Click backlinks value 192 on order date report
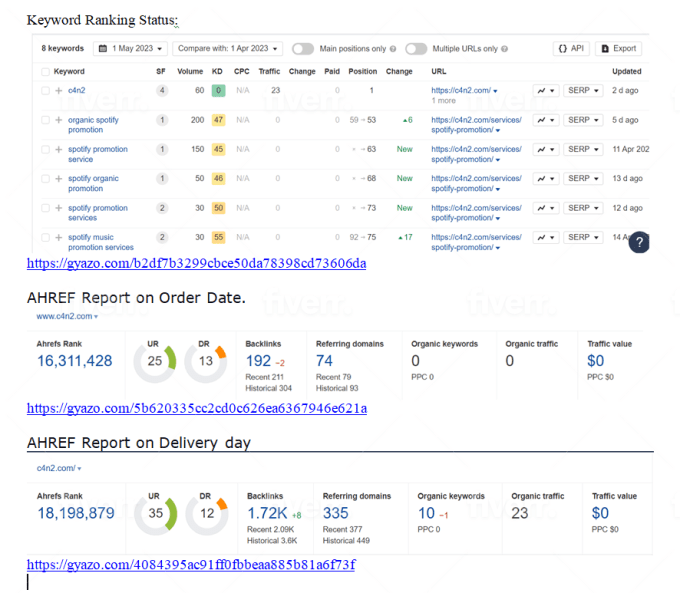 tap(258, 361)
